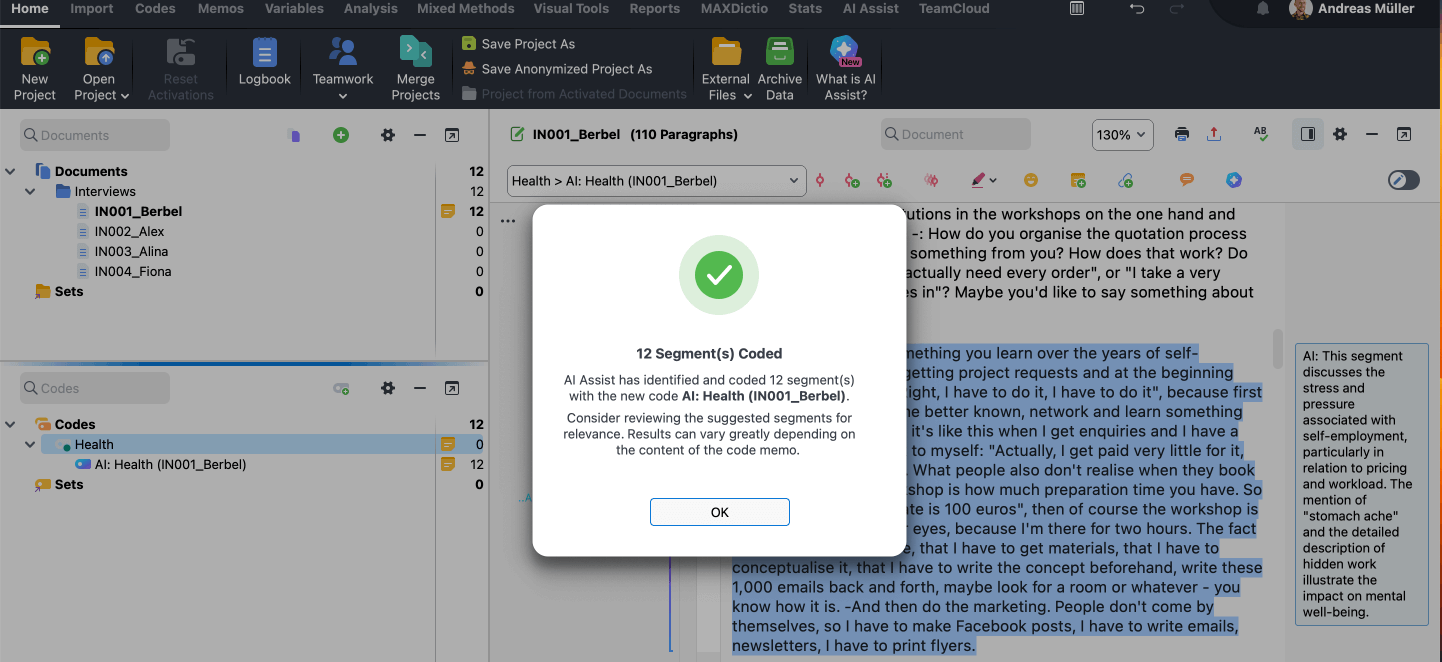Click the export document icon
Image resolution: width=1442 pixels, height=662 pixels.
pos(1214,134)
